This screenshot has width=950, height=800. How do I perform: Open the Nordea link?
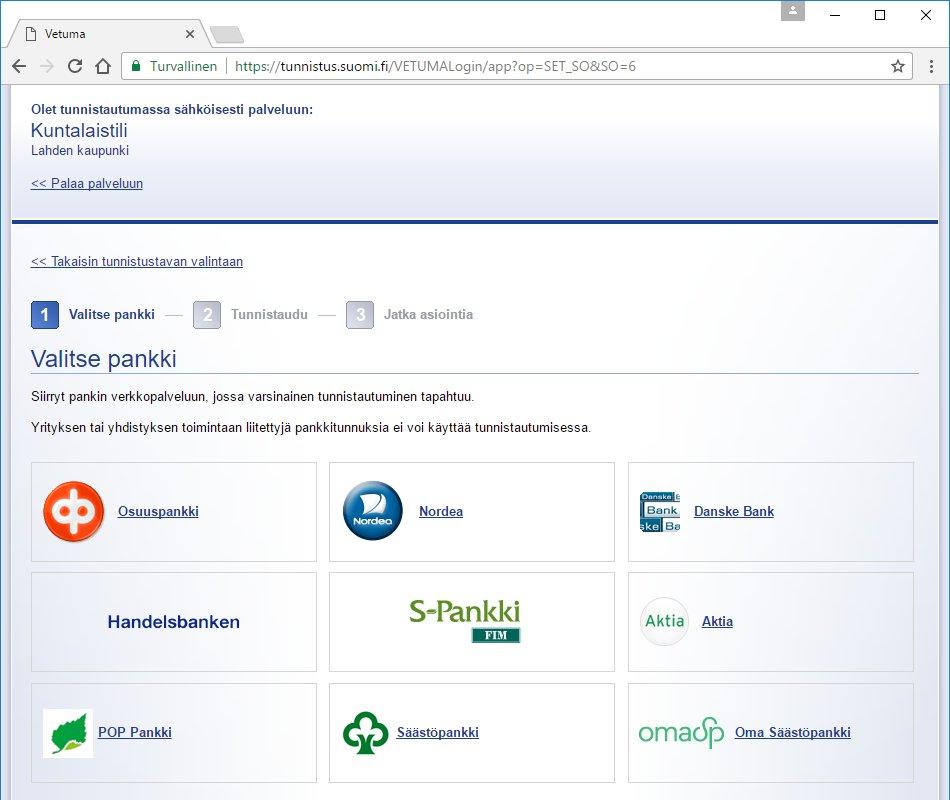point(441,512)
